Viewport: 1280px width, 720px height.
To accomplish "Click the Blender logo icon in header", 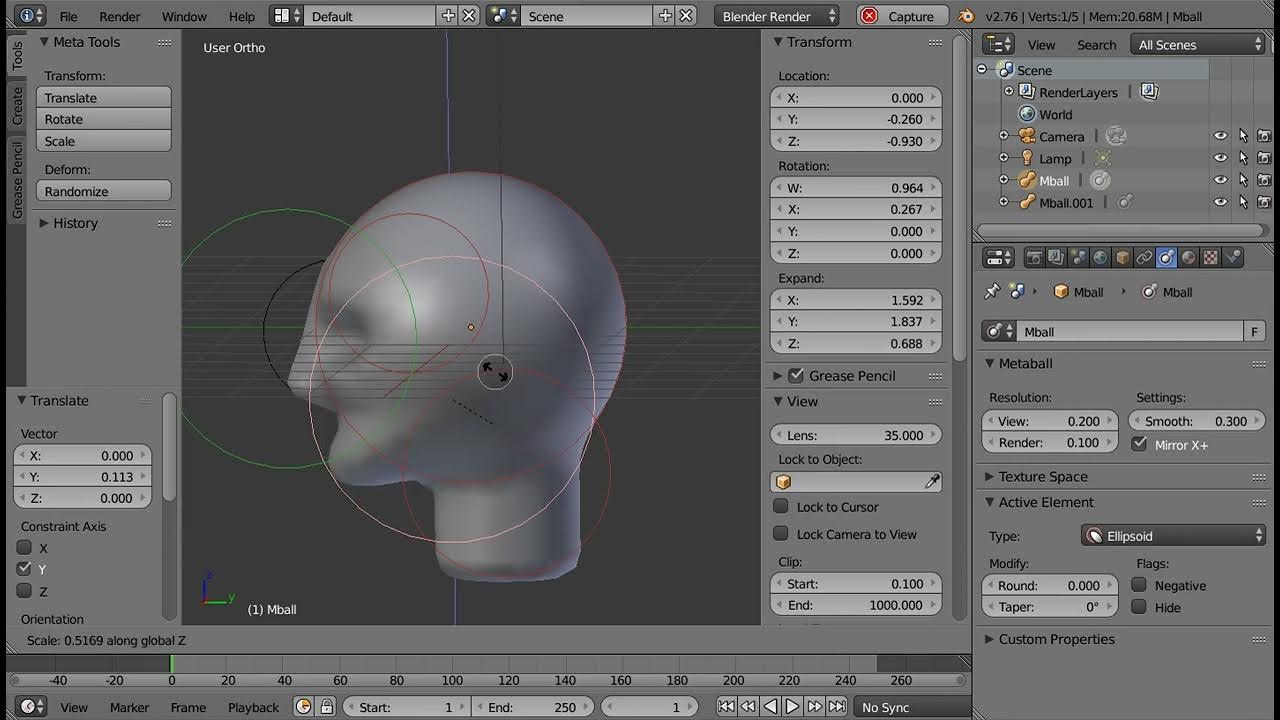I will (x=965, y=16).
